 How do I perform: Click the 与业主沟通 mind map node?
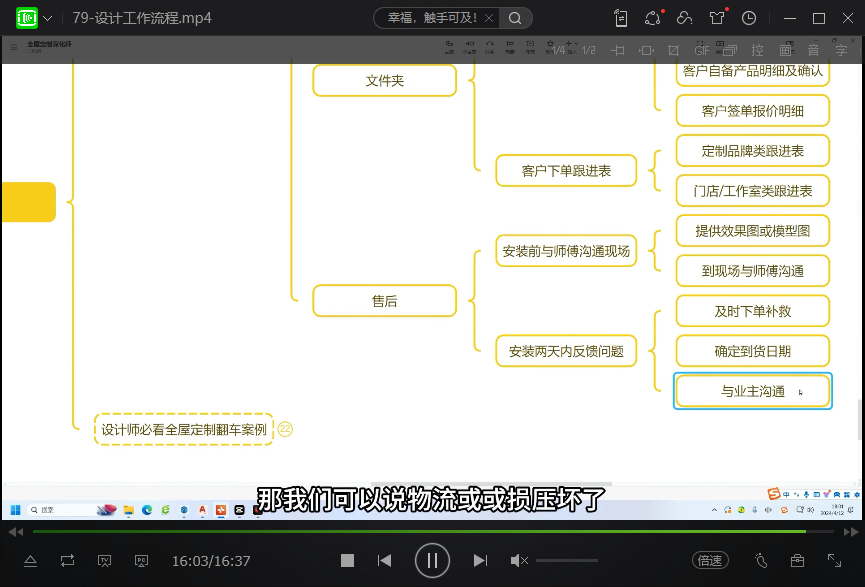pyautogui.click(x=752, y=391)
